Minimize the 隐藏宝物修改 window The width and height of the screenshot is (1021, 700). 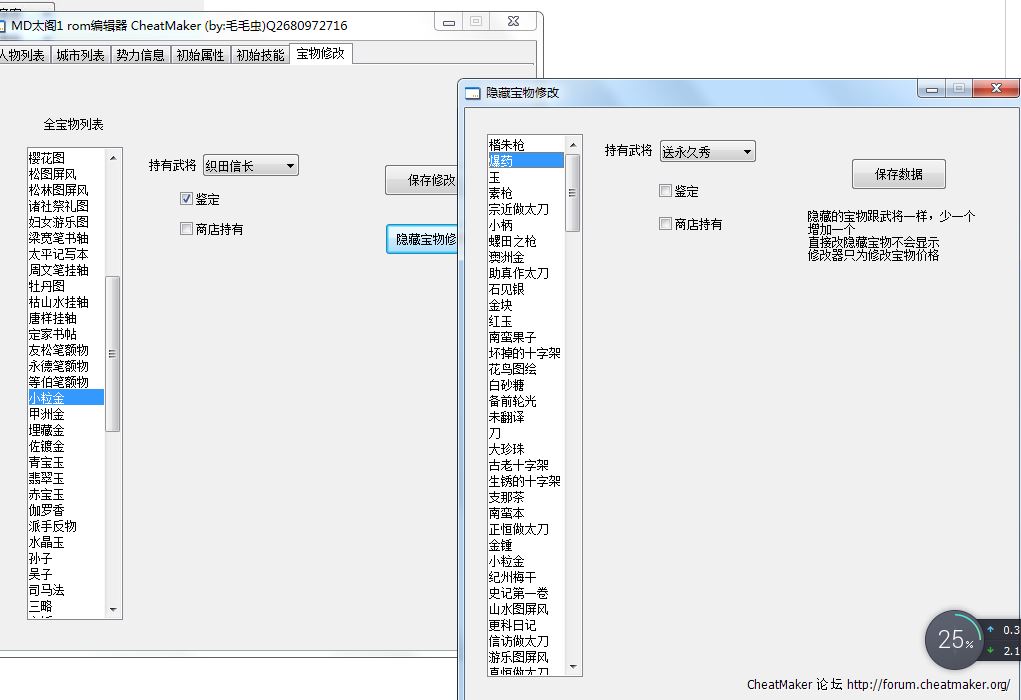(x=932, y=89)
